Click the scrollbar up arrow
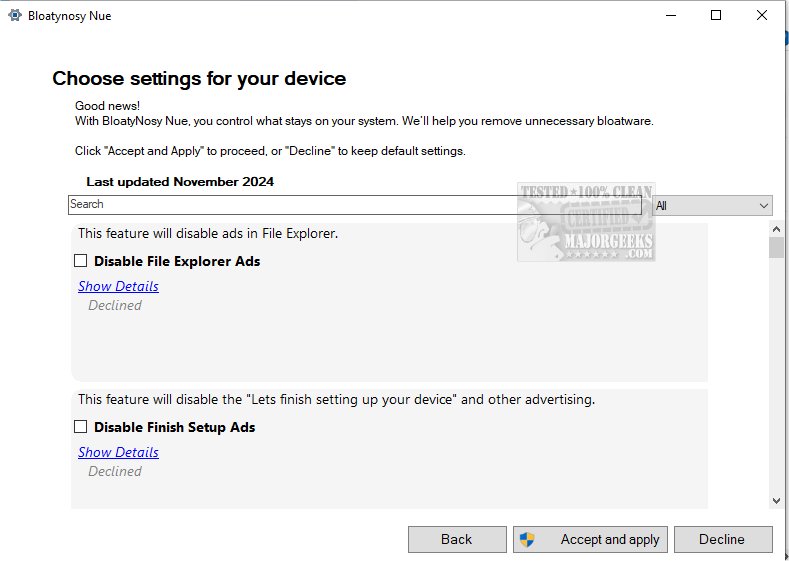 pos(776,229)
